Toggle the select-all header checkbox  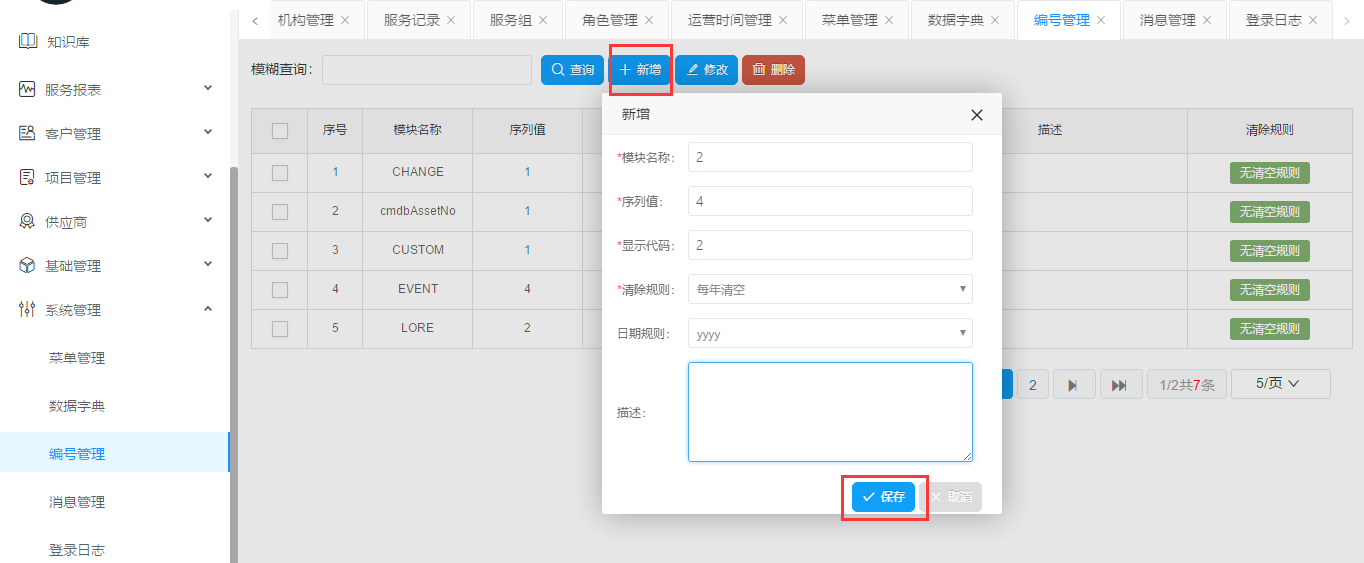[x=280, y=130]
